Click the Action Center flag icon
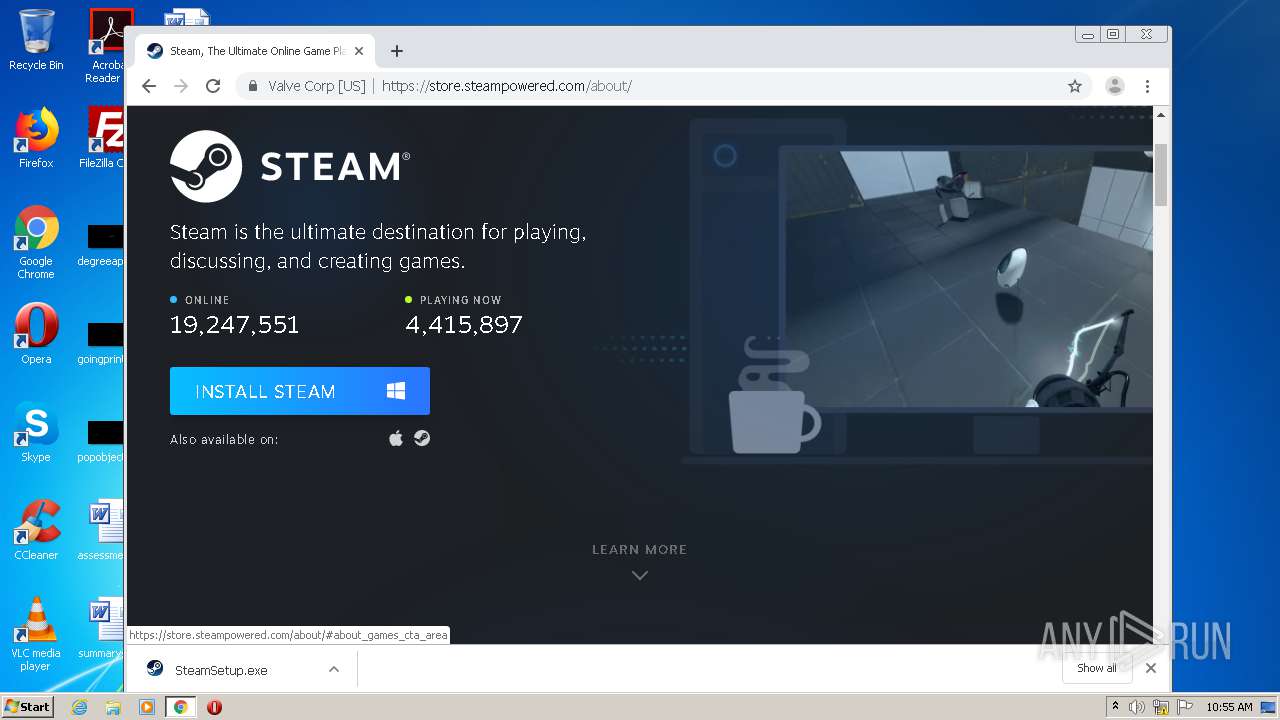Screen dimensions: 1280x720 (x=1184, y=707)
